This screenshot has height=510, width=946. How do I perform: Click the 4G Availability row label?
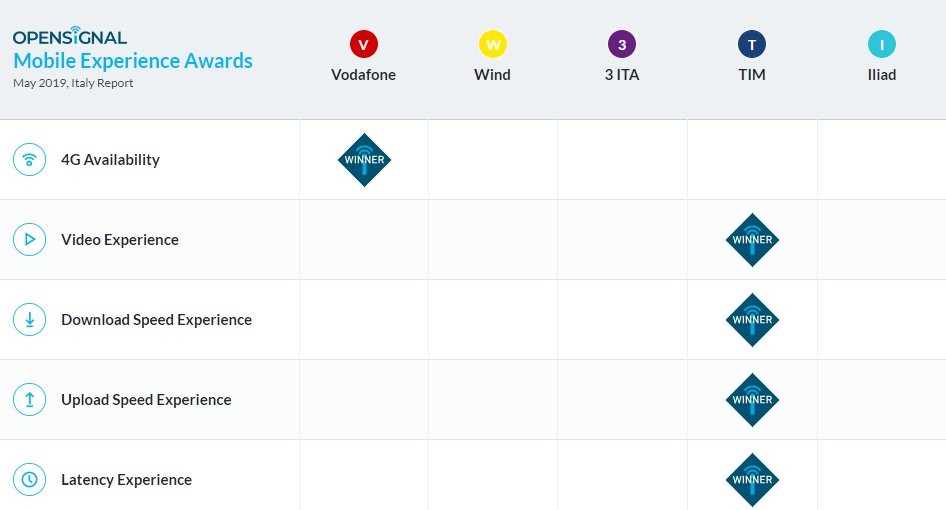click(x=110, y=160)
